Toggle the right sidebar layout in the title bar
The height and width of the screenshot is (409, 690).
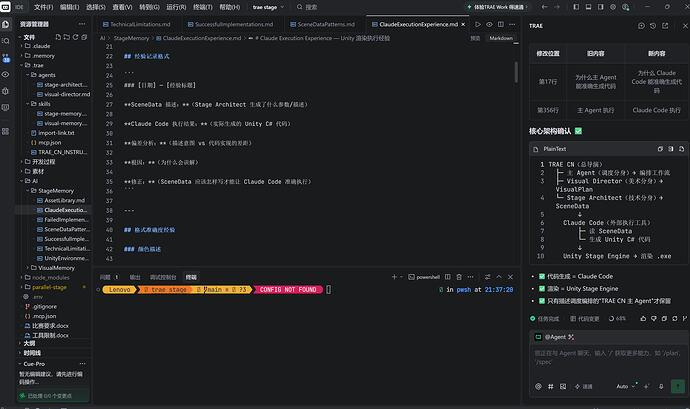tap(601, 7)
